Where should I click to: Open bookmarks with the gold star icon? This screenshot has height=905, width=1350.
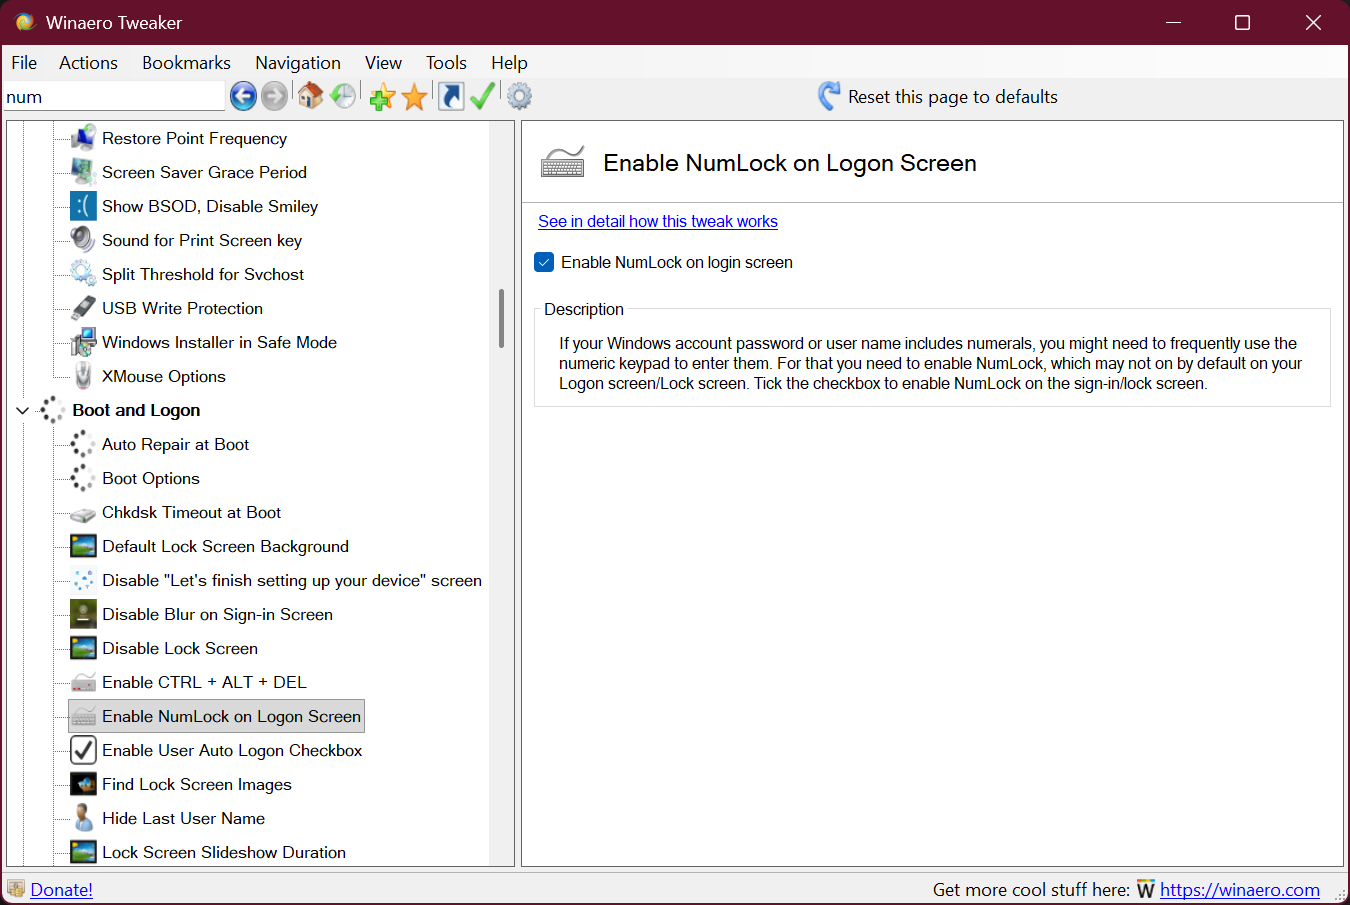414,97
